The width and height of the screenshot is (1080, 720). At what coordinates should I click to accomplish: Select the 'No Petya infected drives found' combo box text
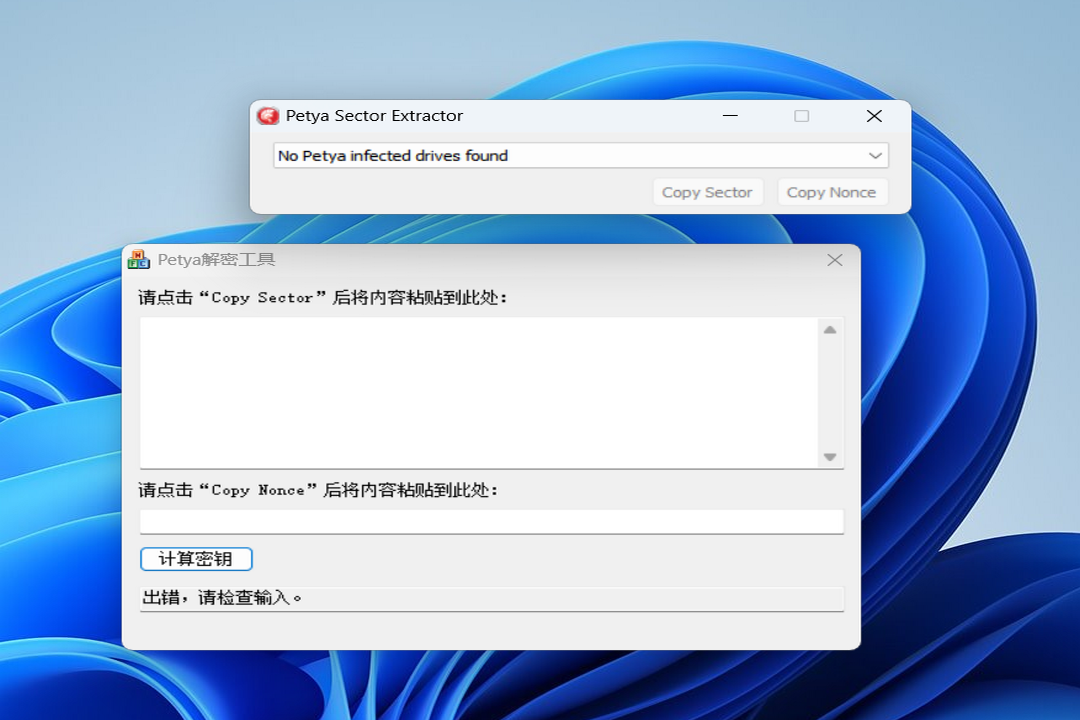pos(393,156)
